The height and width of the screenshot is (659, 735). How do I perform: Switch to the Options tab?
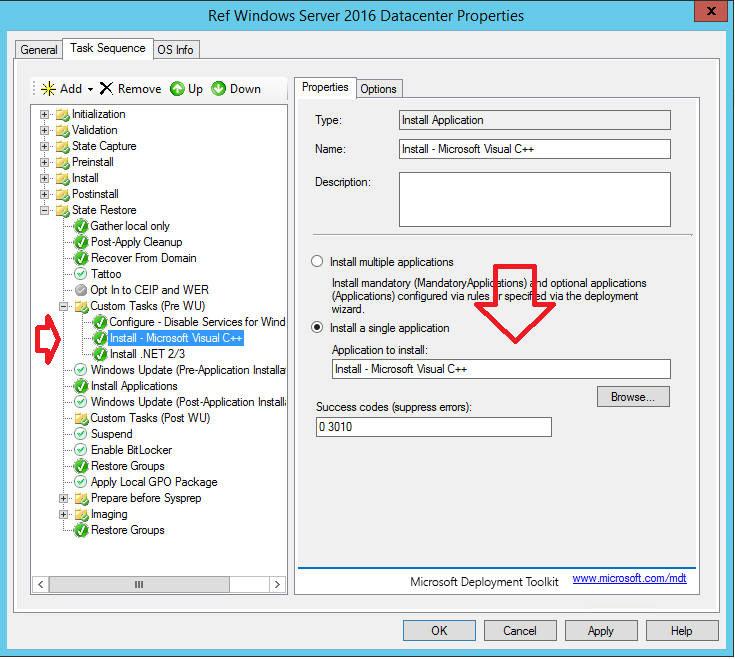pos(378,89)
